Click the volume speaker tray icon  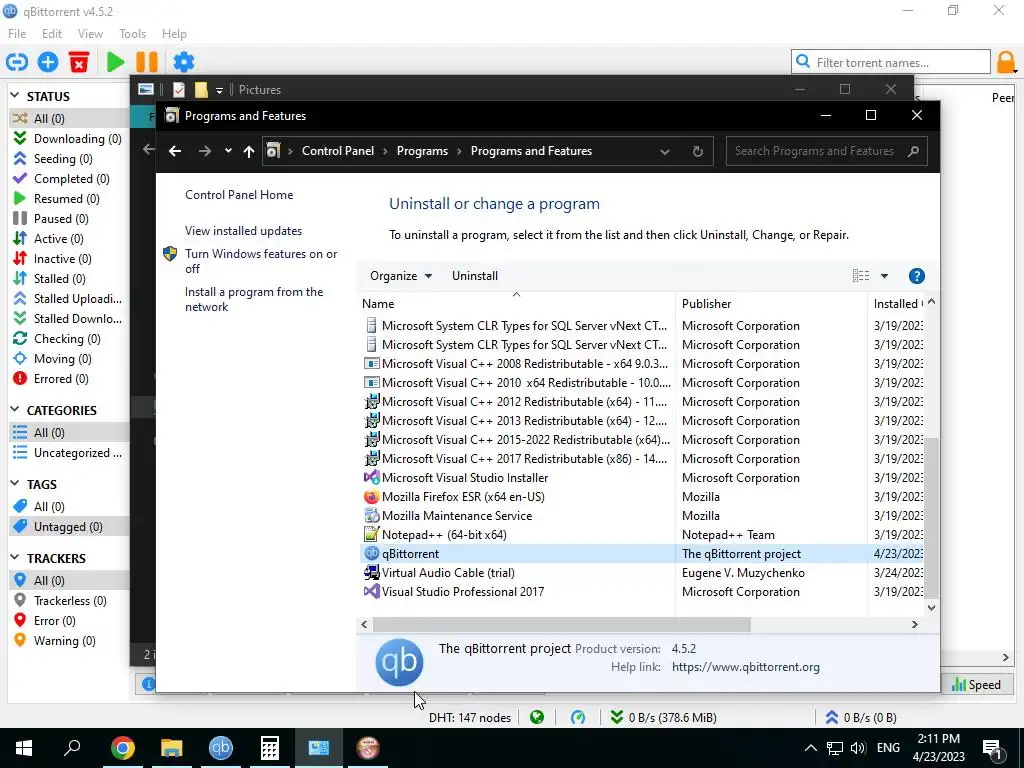point(858,748)
